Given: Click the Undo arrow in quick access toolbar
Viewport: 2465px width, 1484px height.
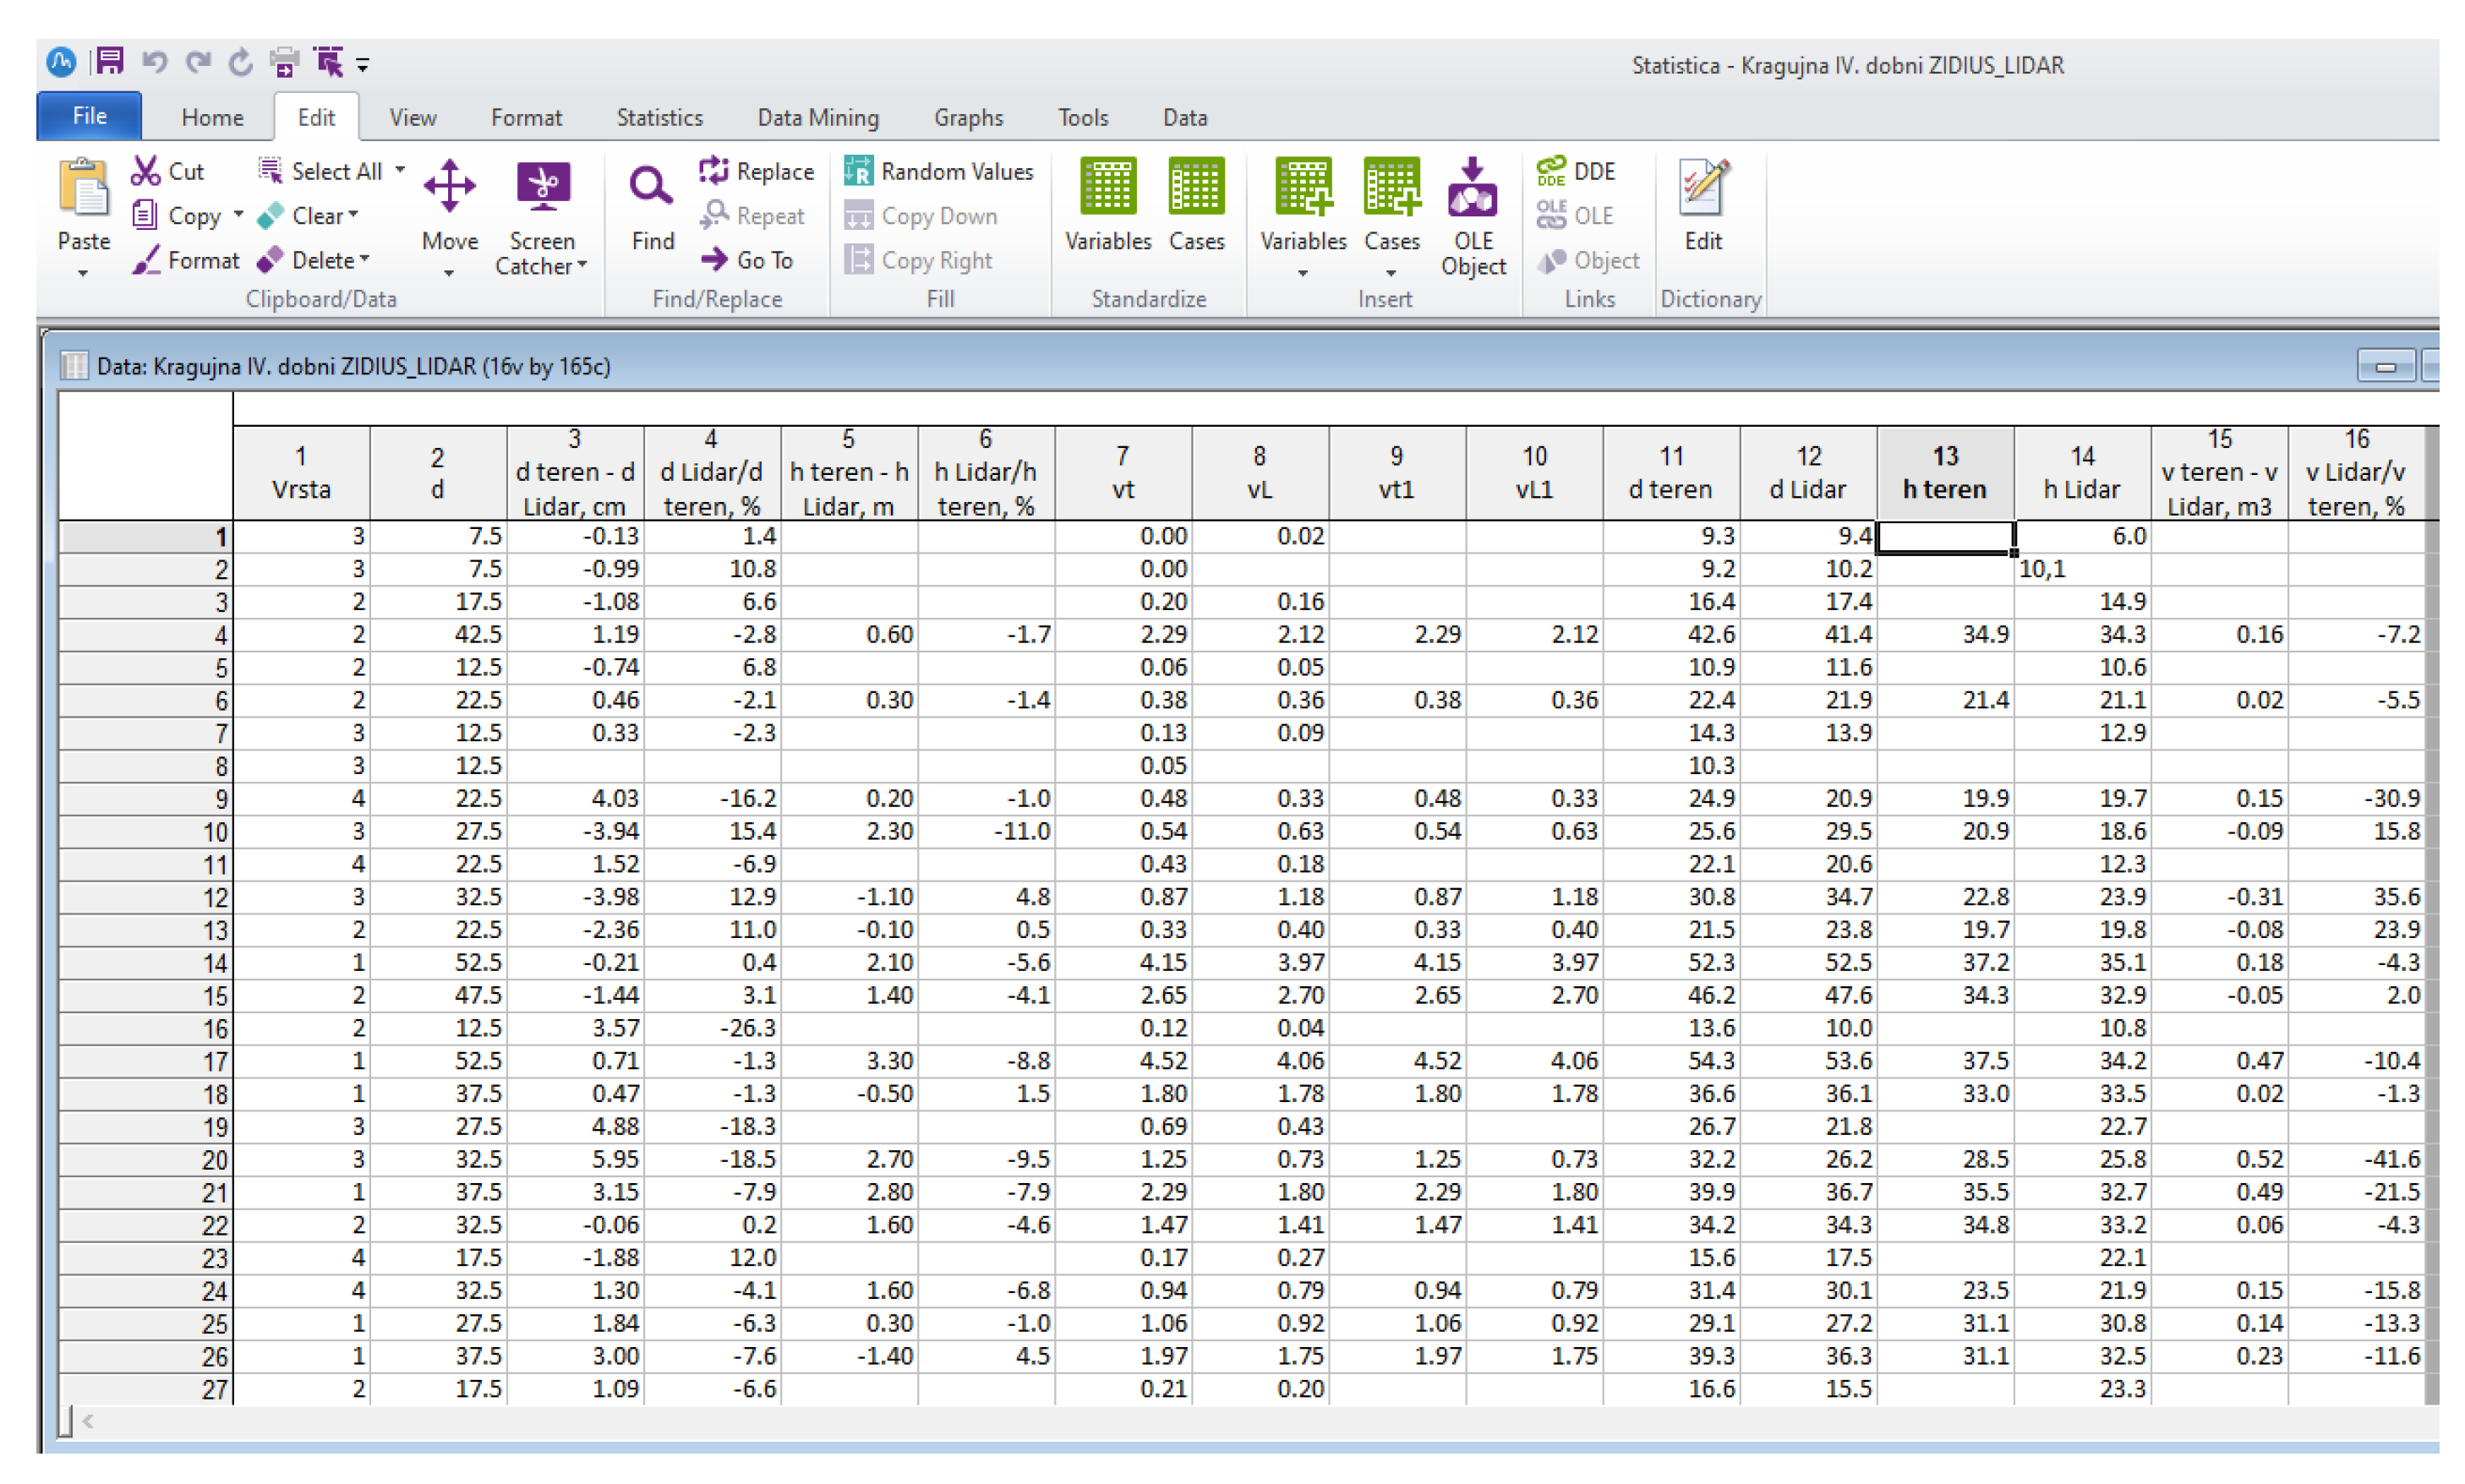Looking at the screenshot, I should (154, 62).
